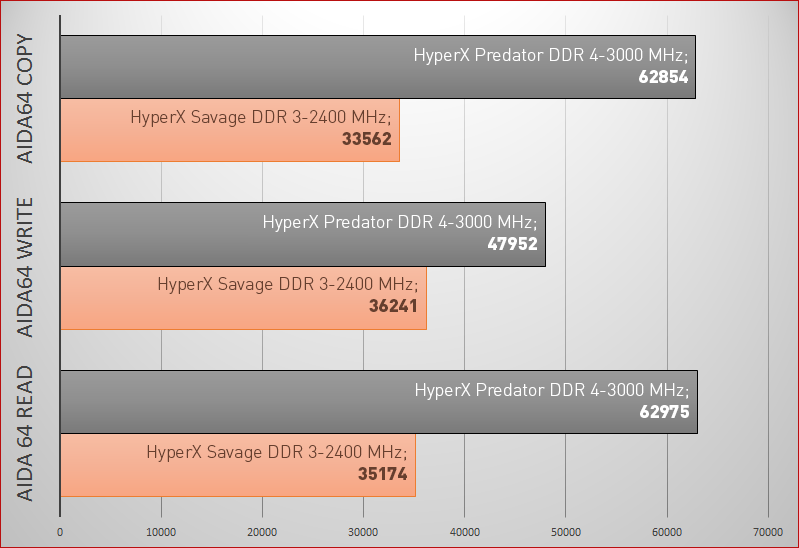This screenshot has width=799, height=548.
Task: Select the orange WRITE bar labeled 36241
Action: click(243, 298)
